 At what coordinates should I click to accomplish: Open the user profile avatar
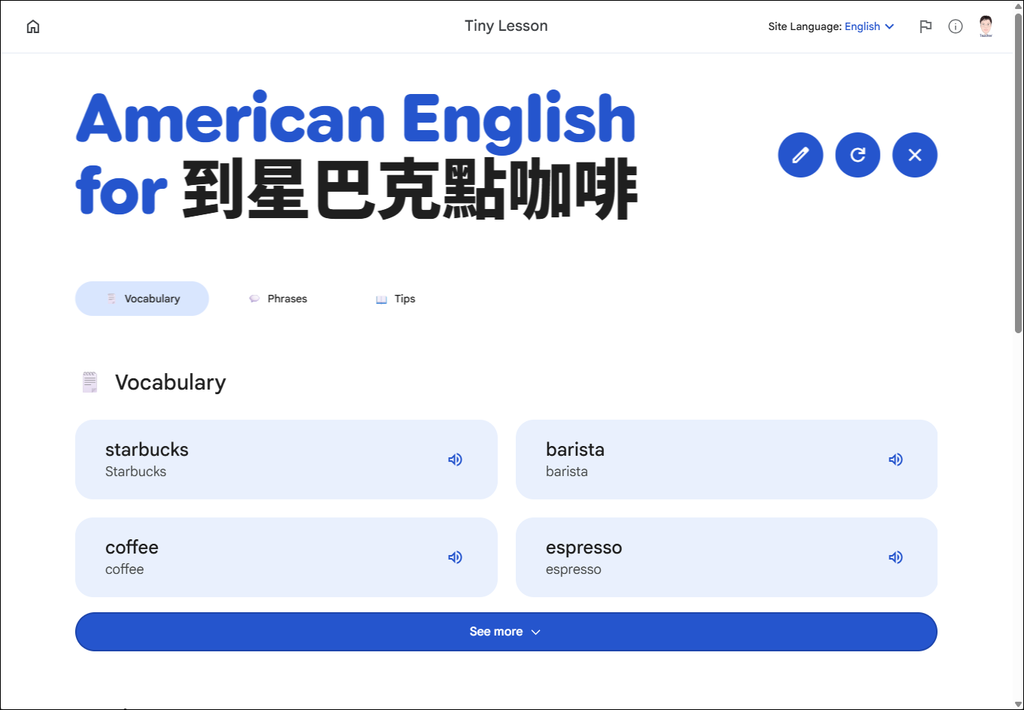pos(985,26)
